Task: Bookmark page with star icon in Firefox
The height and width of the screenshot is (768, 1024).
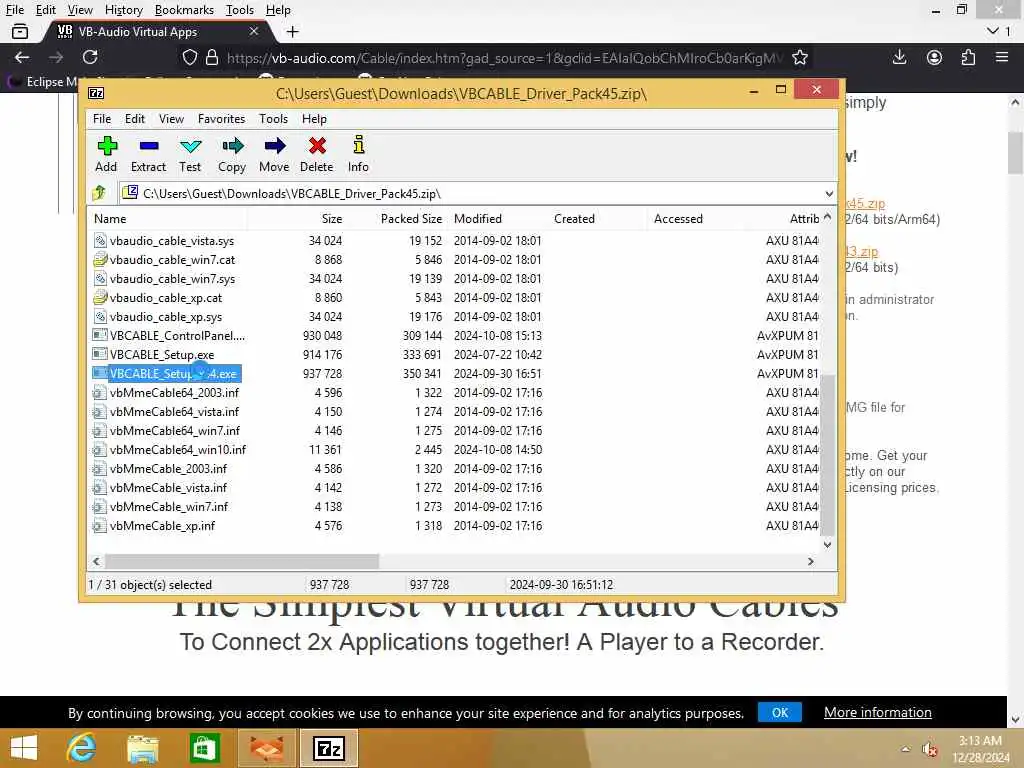Action: 800,57
